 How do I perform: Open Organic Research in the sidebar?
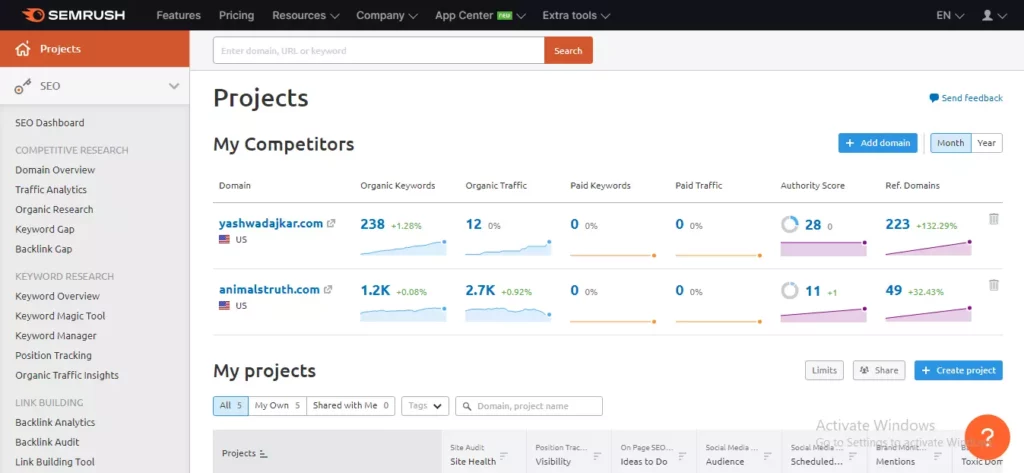click(x=54, y=209)
